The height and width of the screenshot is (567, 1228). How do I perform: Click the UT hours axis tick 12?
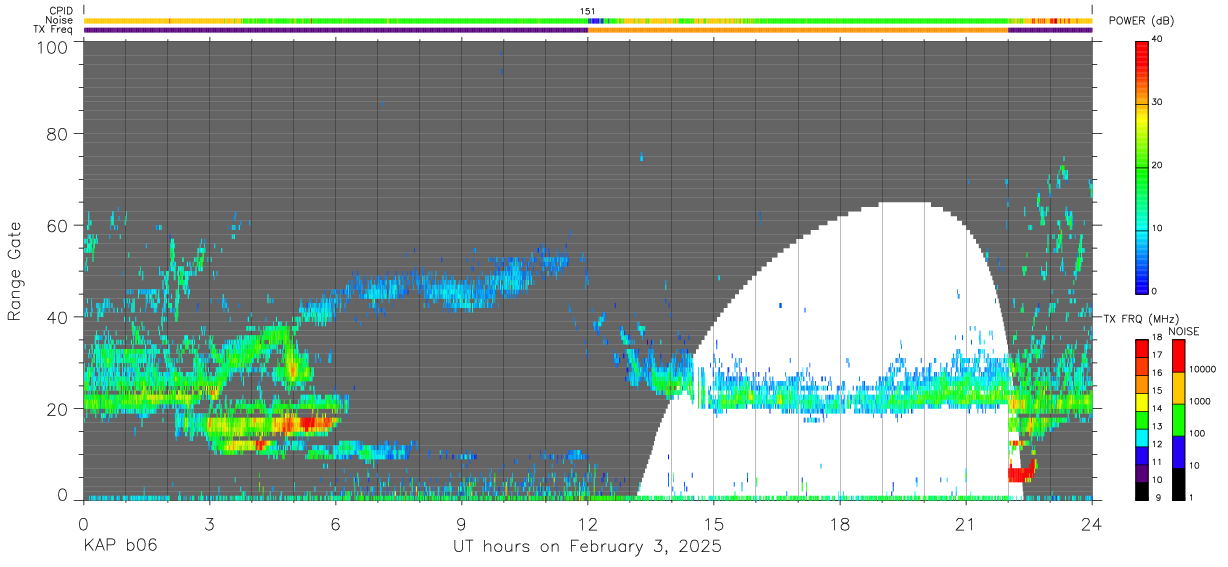588,525
